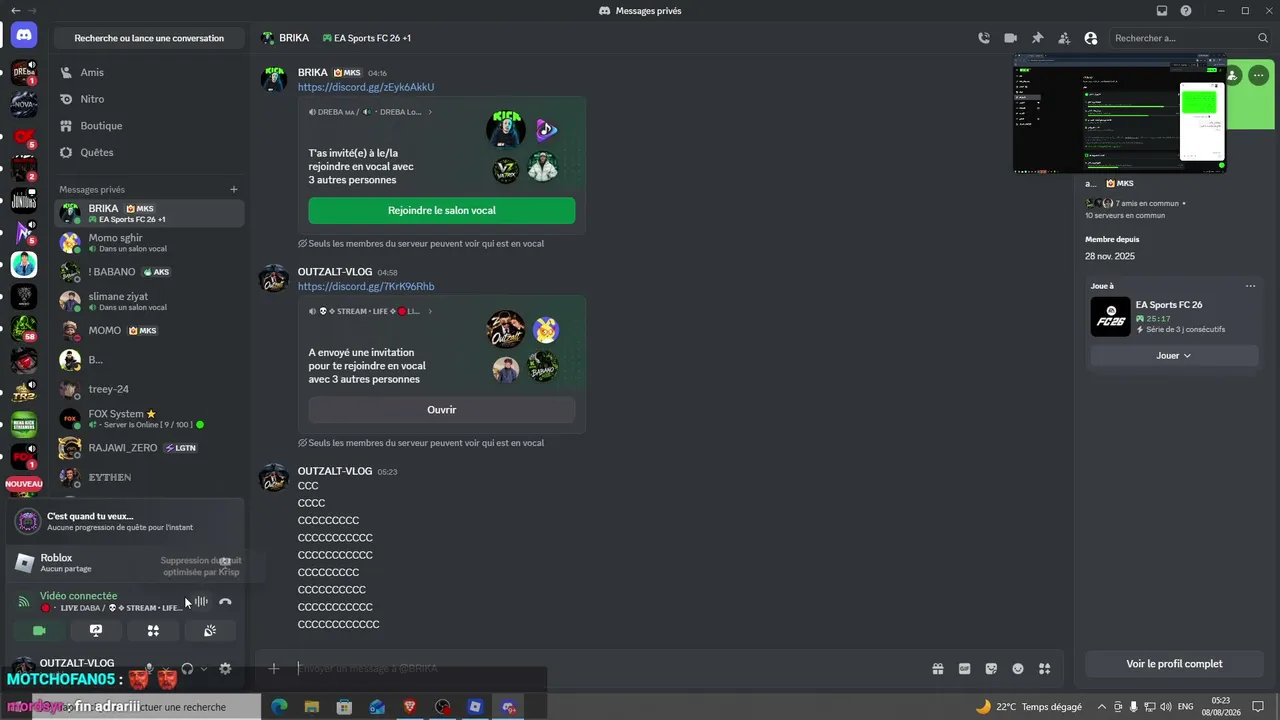Open audio output options chevron

click(x=204, y=669)
